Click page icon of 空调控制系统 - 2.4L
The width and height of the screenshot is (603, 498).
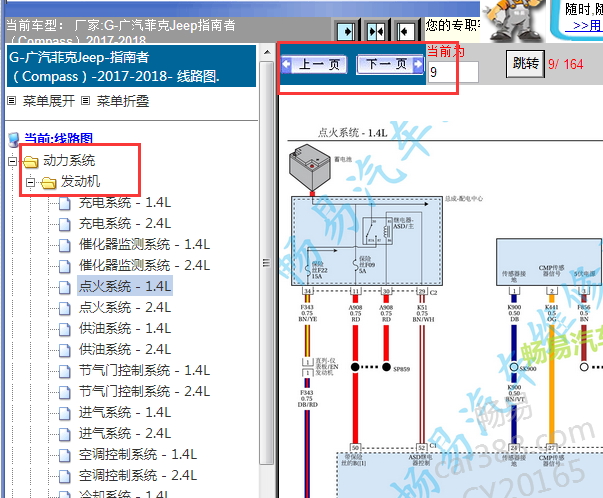65,476
